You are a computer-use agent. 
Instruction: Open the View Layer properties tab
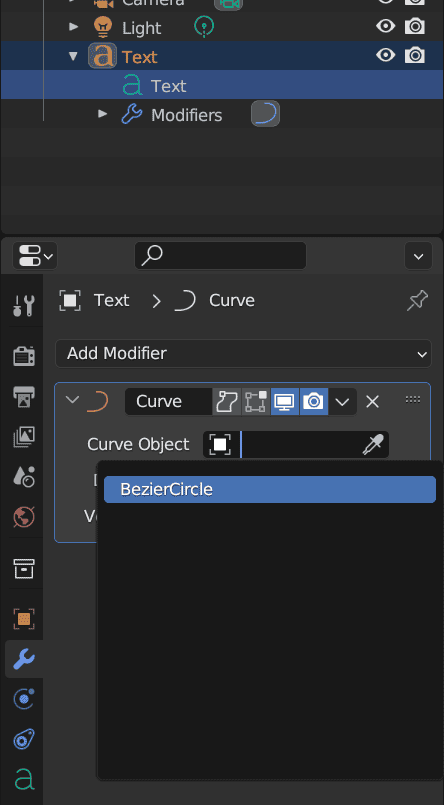tap(24, 436)
